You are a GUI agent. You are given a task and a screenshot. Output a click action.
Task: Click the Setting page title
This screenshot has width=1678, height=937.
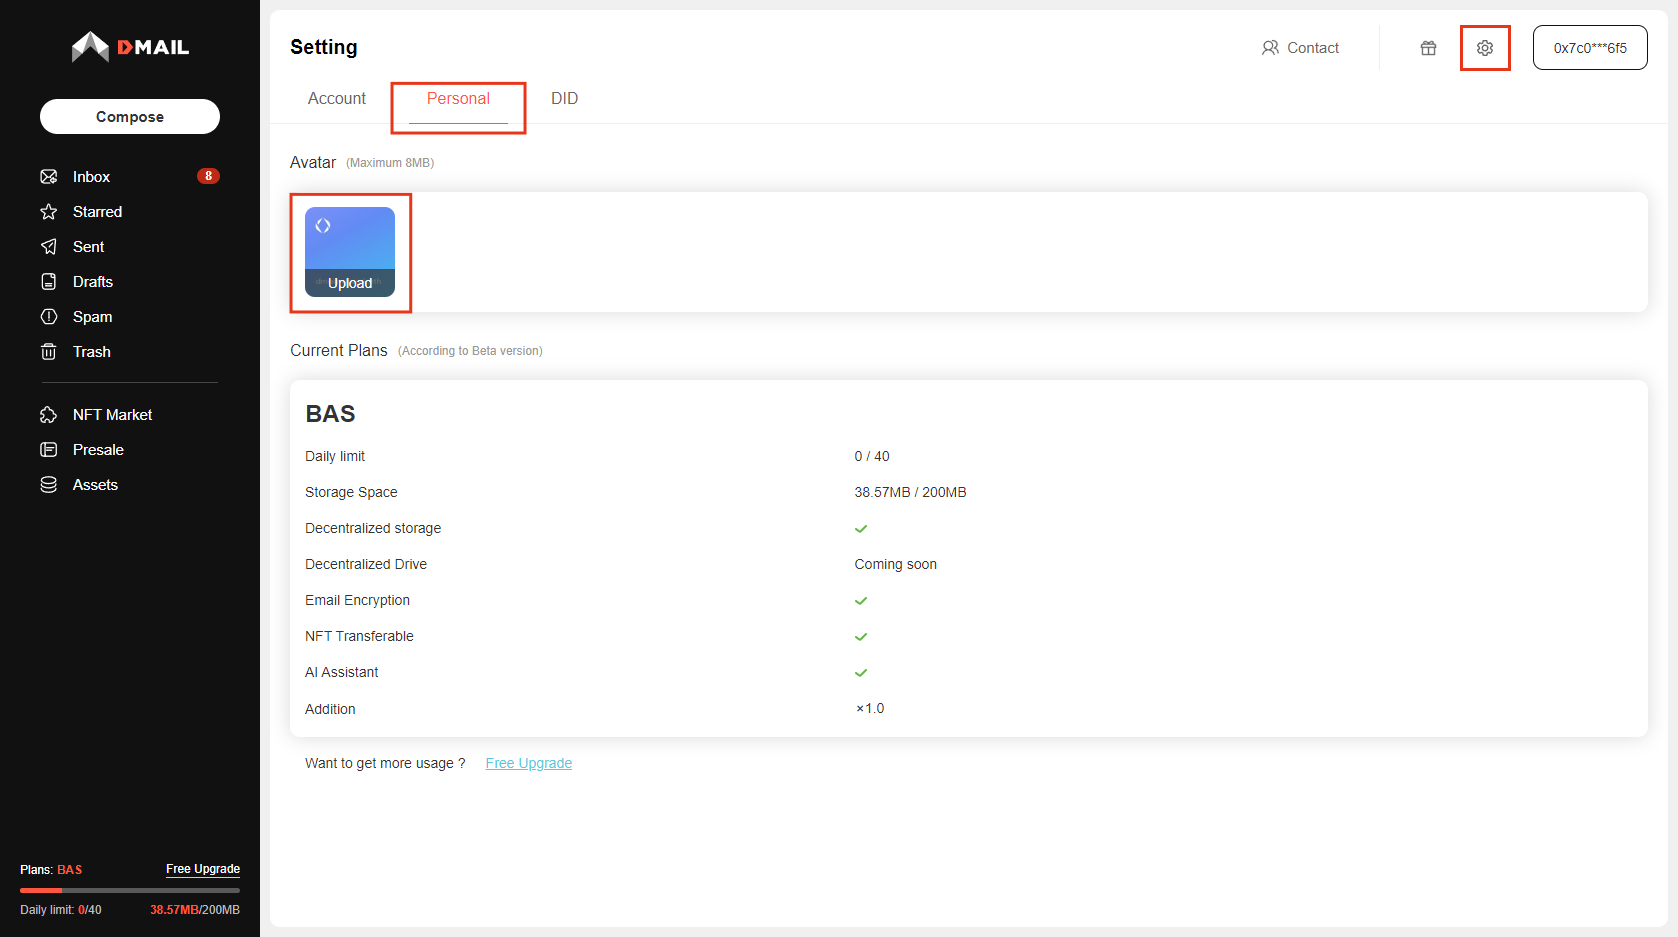(324, 47)
